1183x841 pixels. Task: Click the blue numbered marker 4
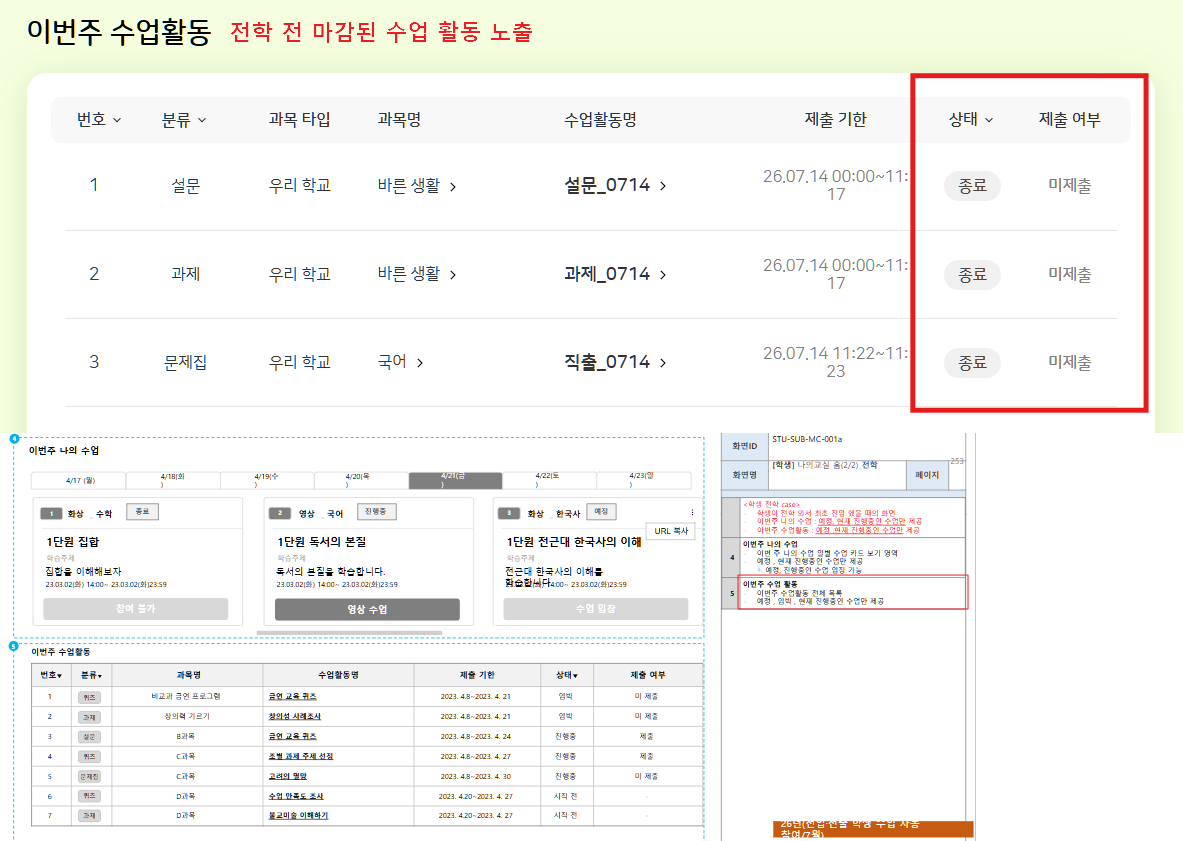point(14,438)
